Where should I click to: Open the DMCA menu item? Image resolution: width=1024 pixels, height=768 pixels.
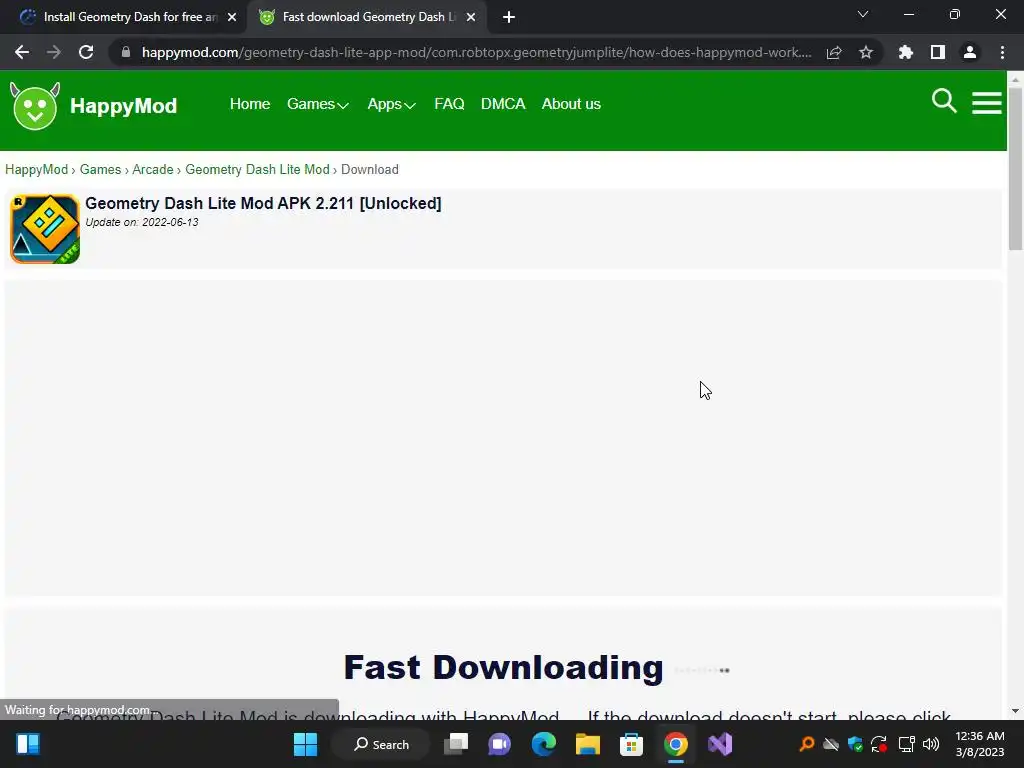[503, 104]
